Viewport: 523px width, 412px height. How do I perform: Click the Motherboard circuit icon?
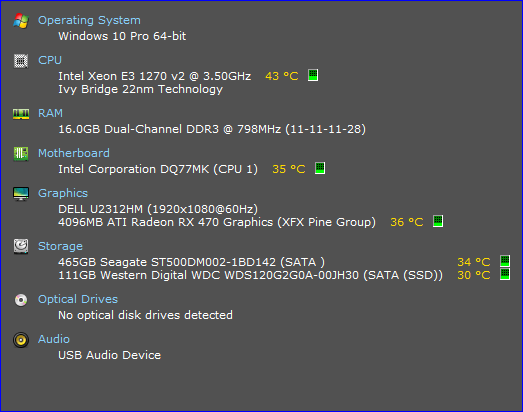pos(21,154)
